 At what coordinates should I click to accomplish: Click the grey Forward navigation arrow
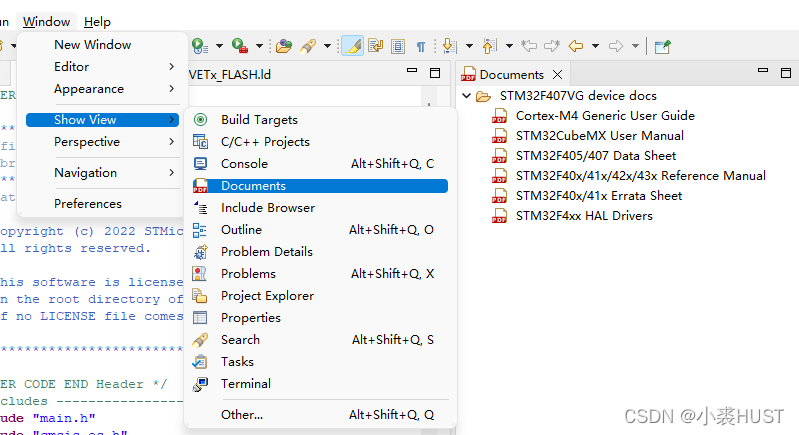(x=616, y=46)
